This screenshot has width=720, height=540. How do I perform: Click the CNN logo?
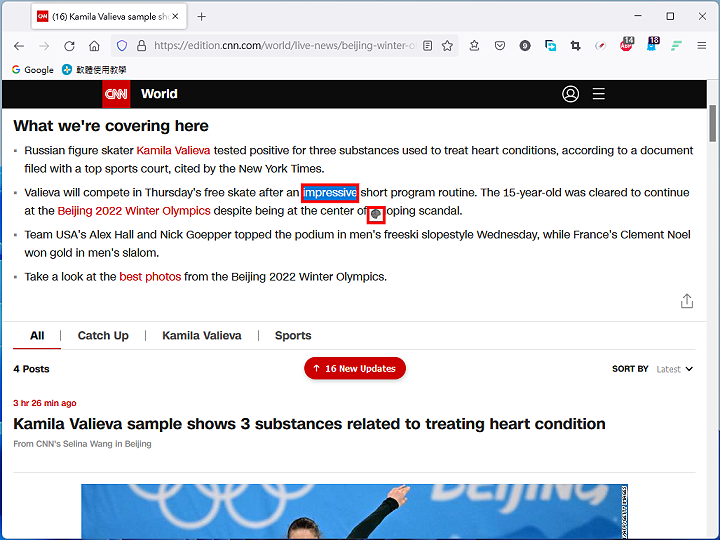click(116, 94)
